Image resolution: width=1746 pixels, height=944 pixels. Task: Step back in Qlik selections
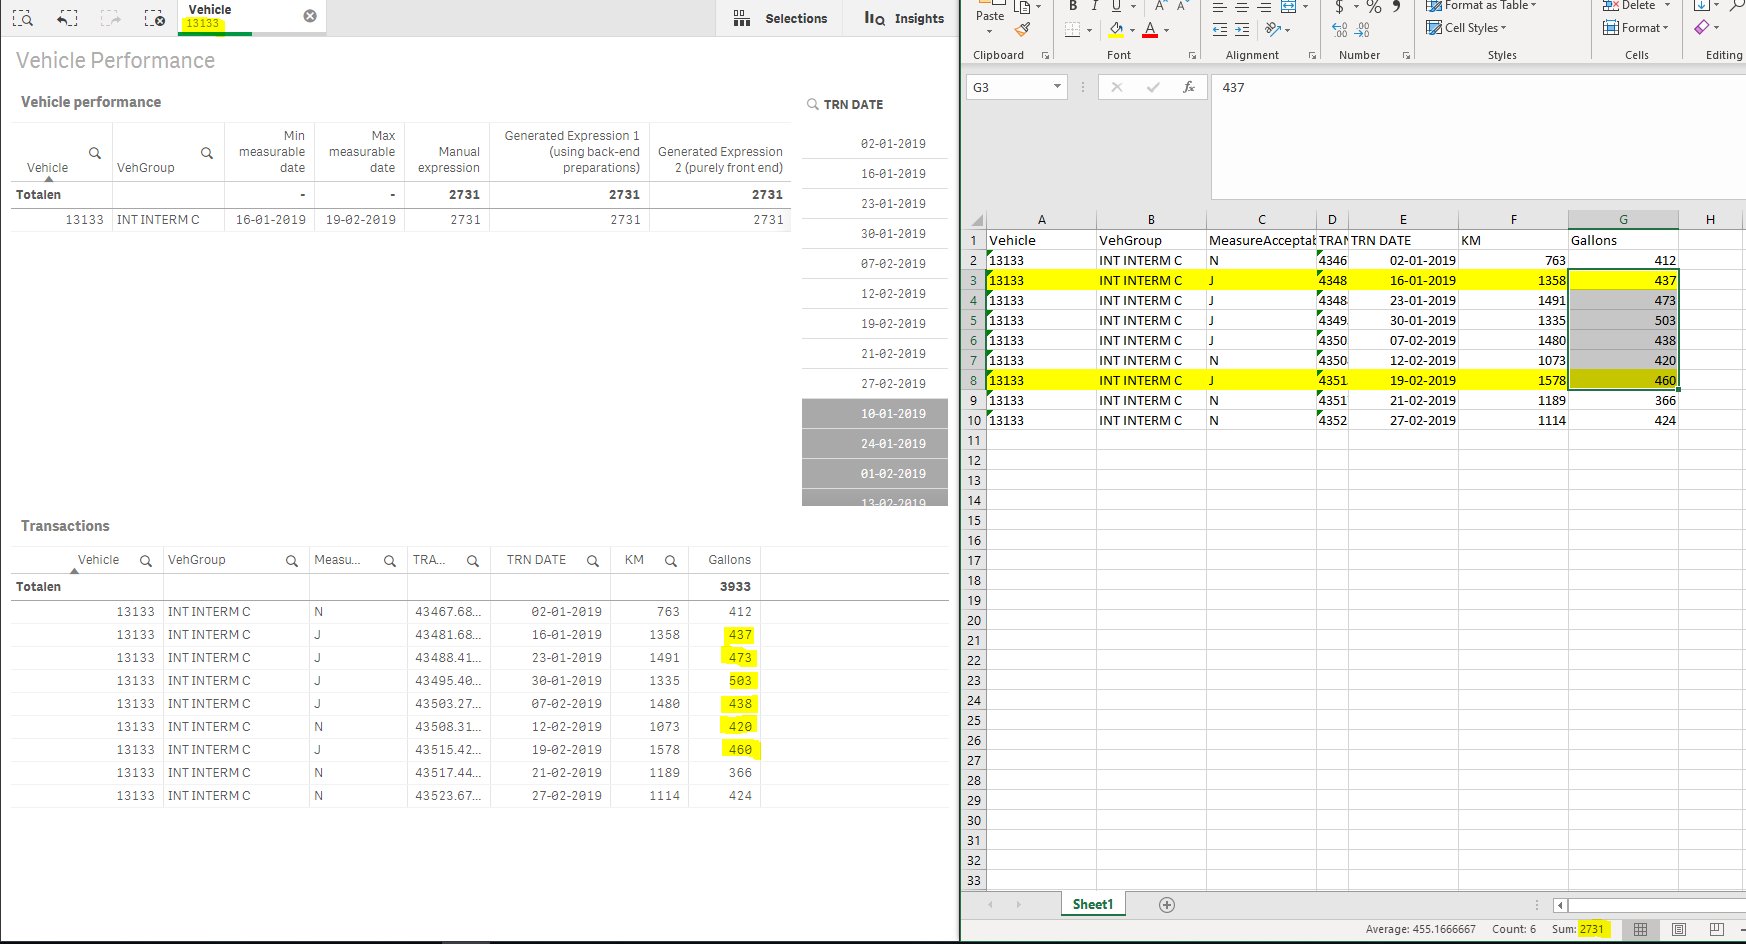67,18
